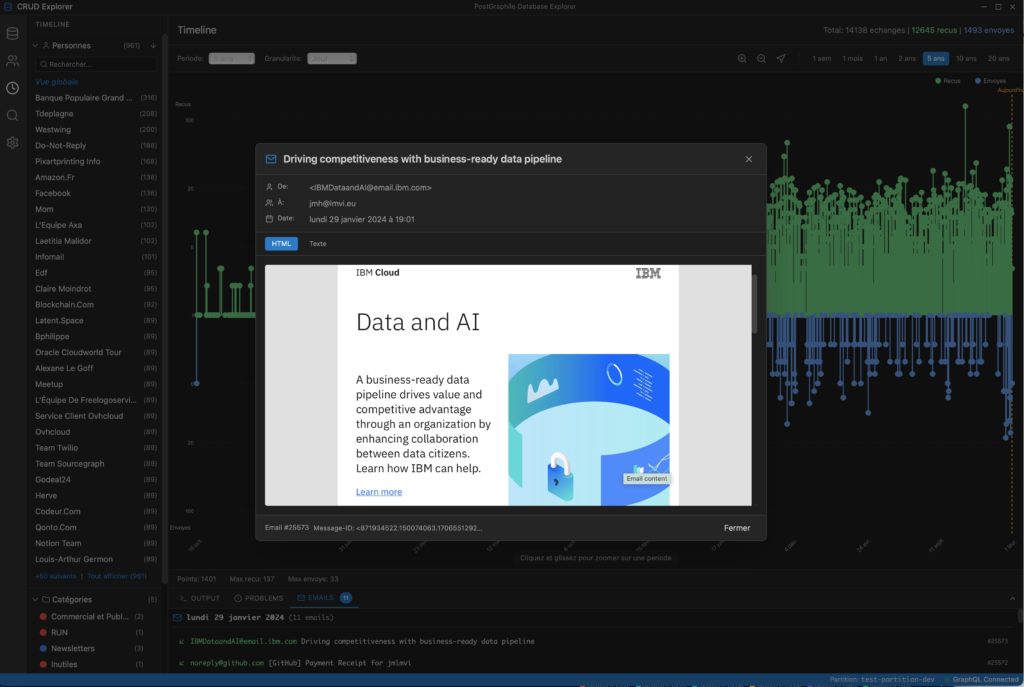Switch to the OUTPUT tab
The width and height of the screenshot is (1024, 687).
click(x=200, y=598)
